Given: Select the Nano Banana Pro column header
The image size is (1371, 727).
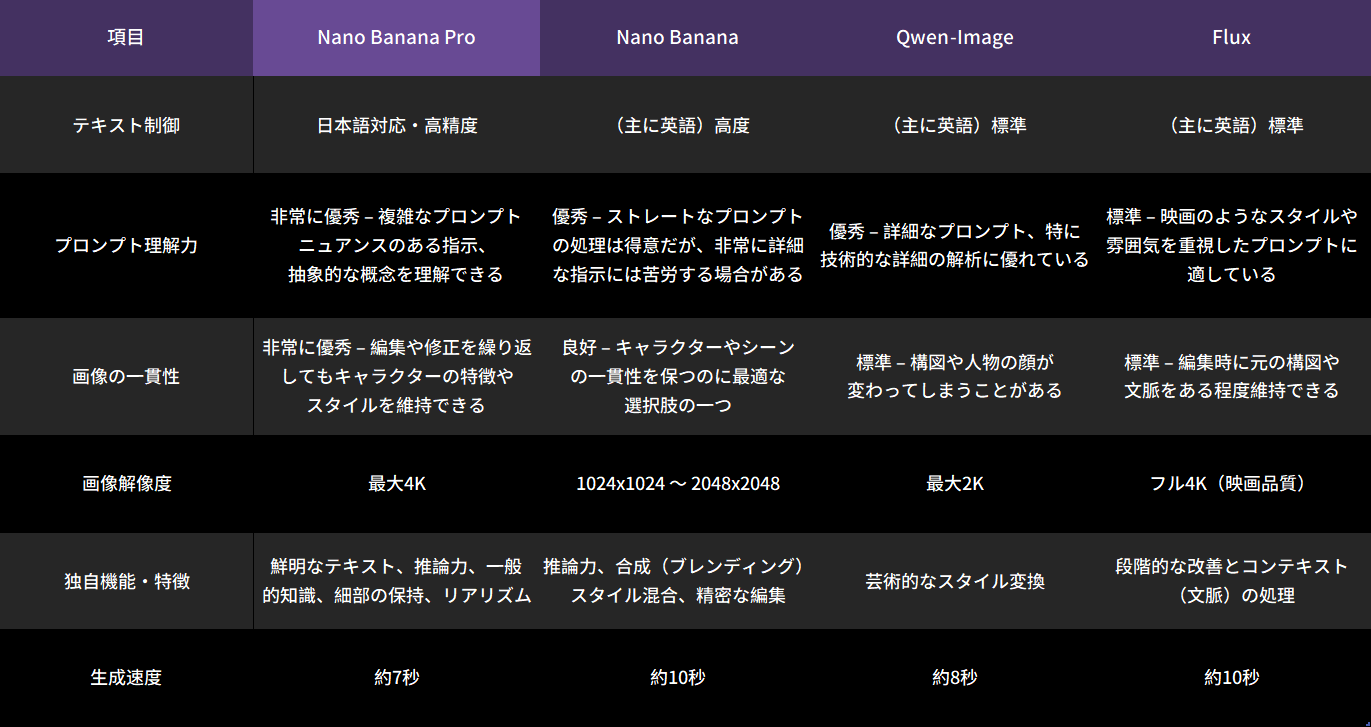Looking at the screenshot, I should 396,37.
